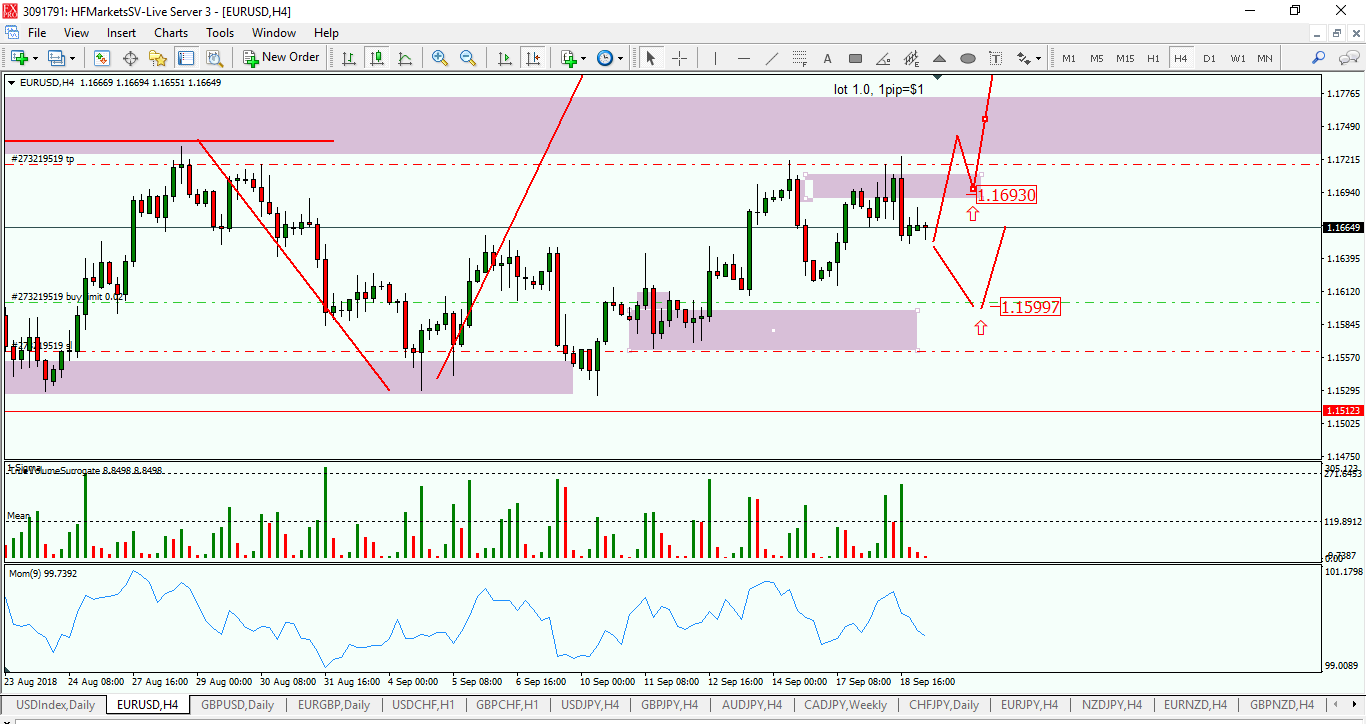
Task: Switch to the GBPUSD,Daily chart tab
Action: [x=237, y=705]
